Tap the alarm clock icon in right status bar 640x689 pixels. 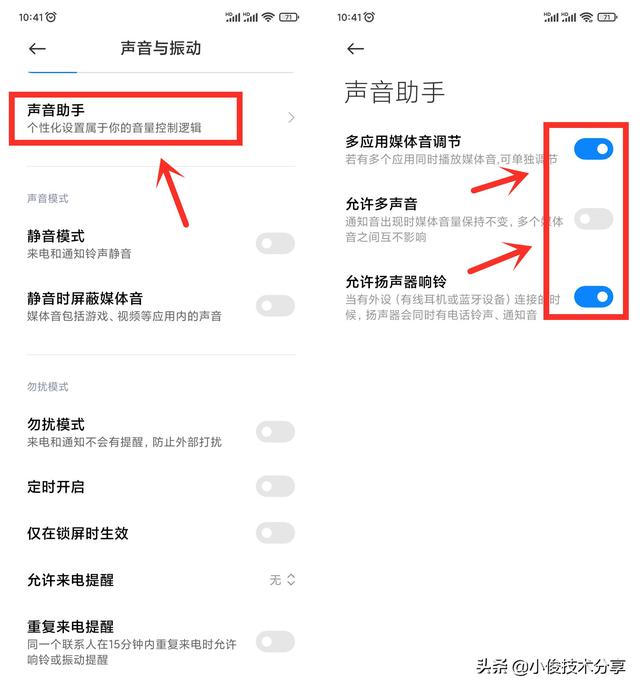pos(370,17)
